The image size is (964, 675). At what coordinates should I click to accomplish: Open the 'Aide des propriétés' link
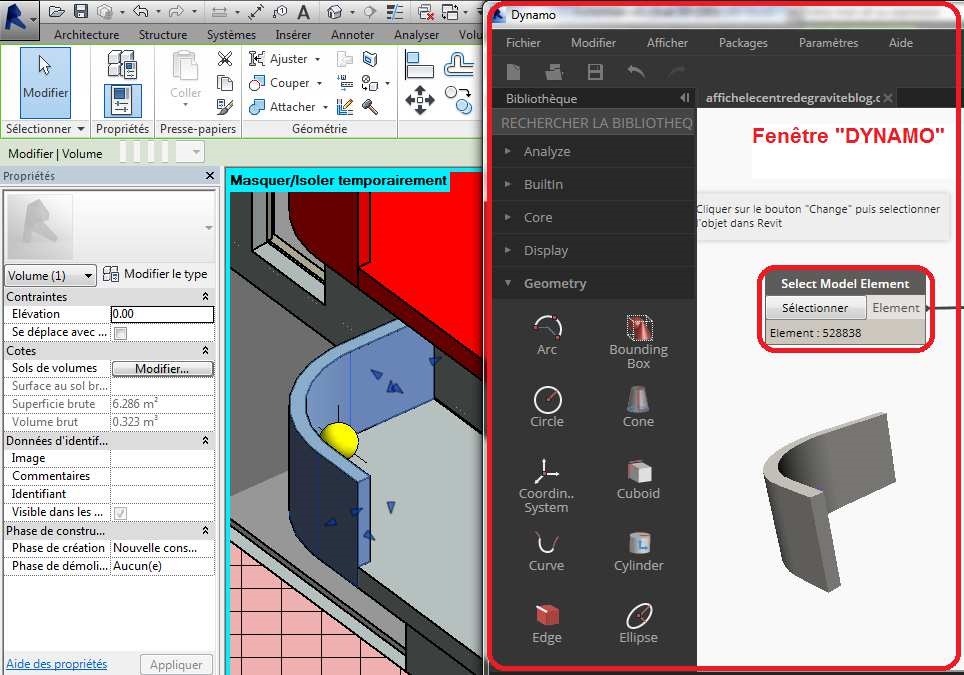(x=57, y=664)
